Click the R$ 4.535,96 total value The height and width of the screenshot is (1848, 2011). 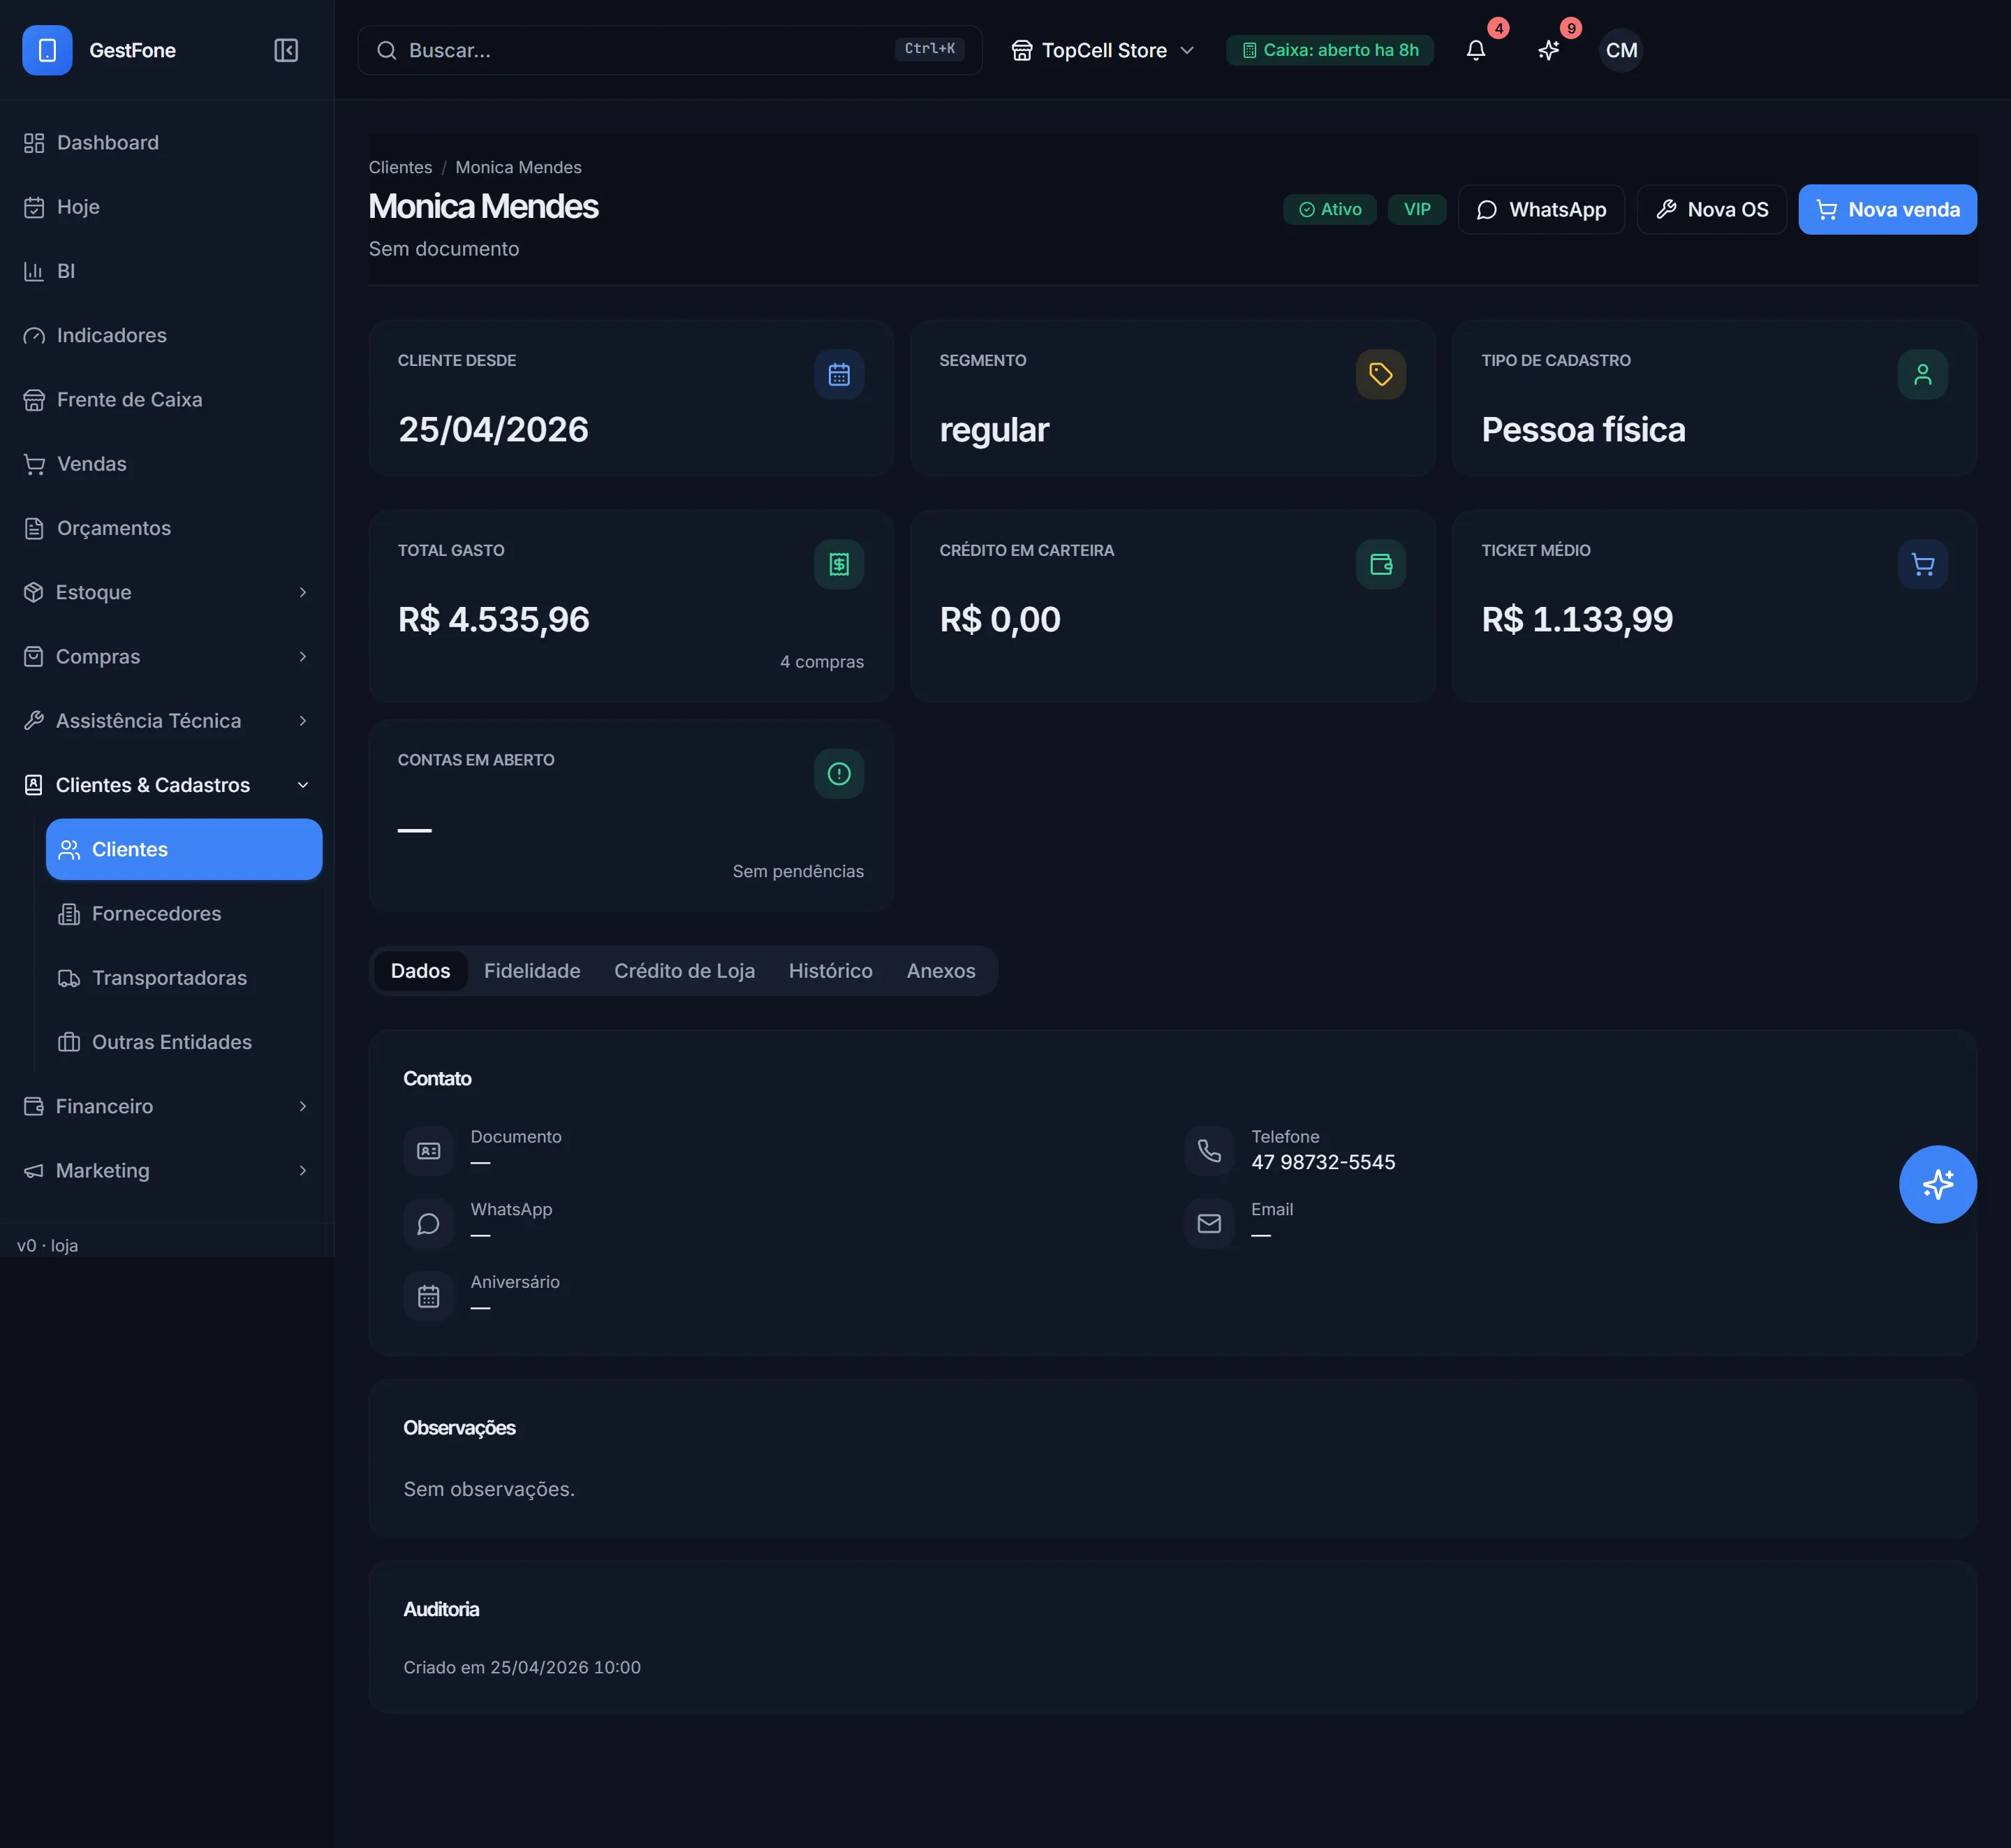point(493,619)
